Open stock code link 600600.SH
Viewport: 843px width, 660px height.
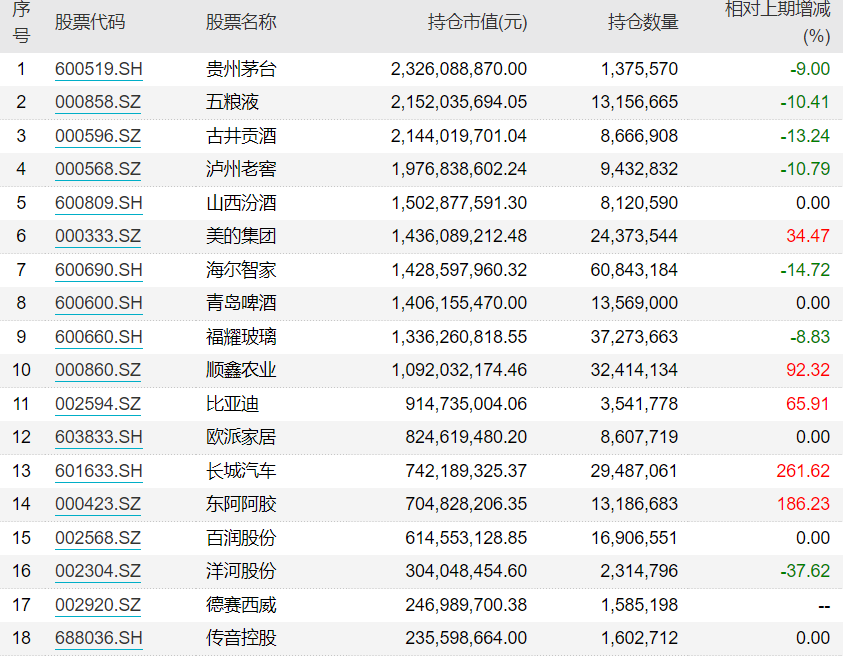[99, 303]
